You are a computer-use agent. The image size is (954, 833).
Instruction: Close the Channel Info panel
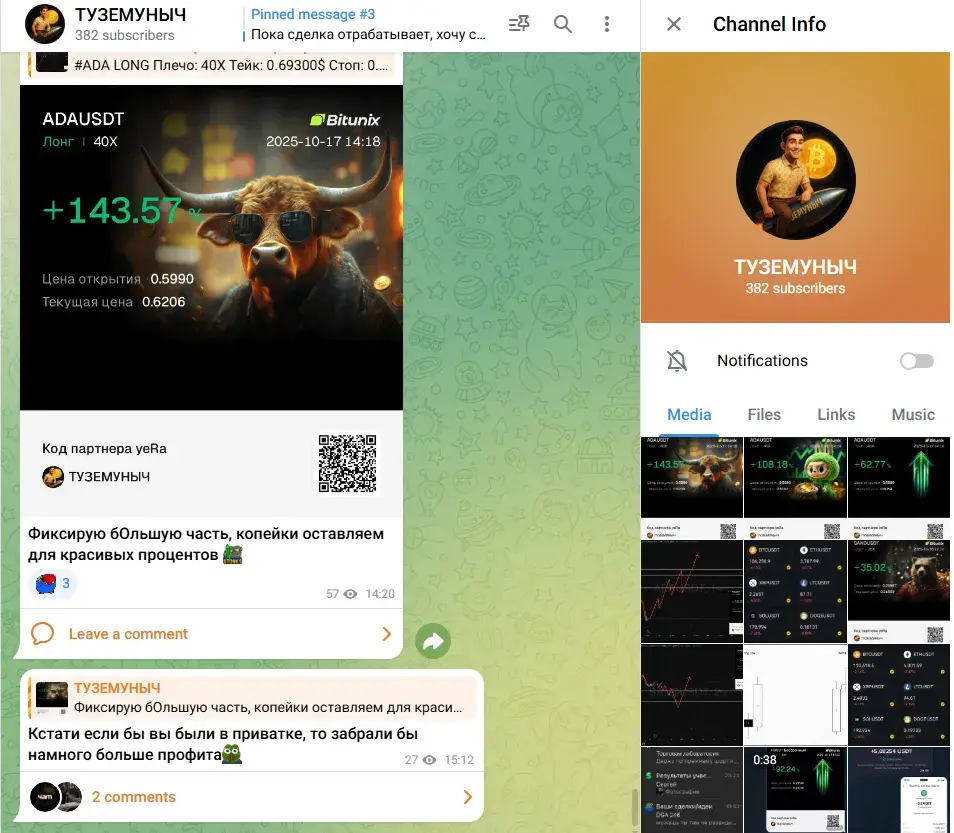click(674, 24)
